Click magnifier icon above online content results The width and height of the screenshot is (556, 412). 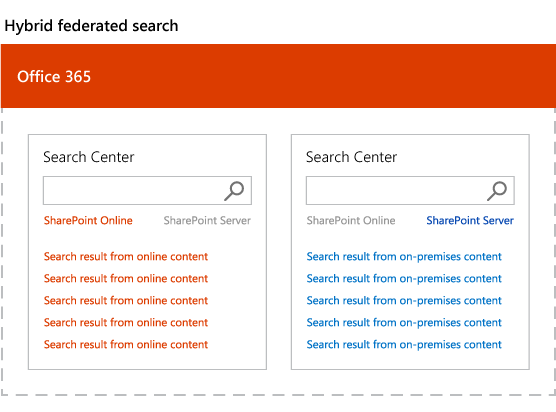(x=234, y=191)
